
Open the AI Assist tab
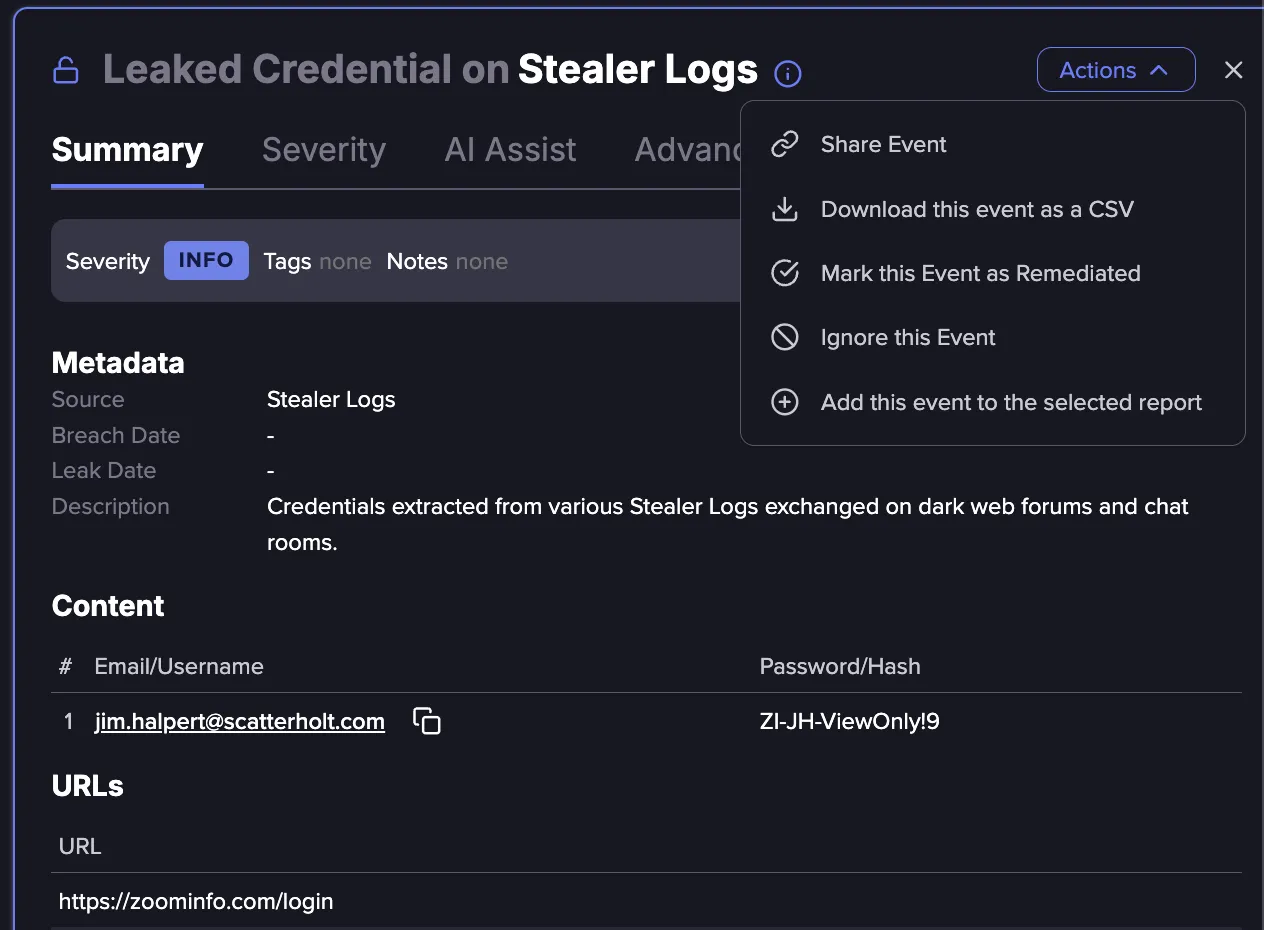pyautogui.click(x=510, y=150)
